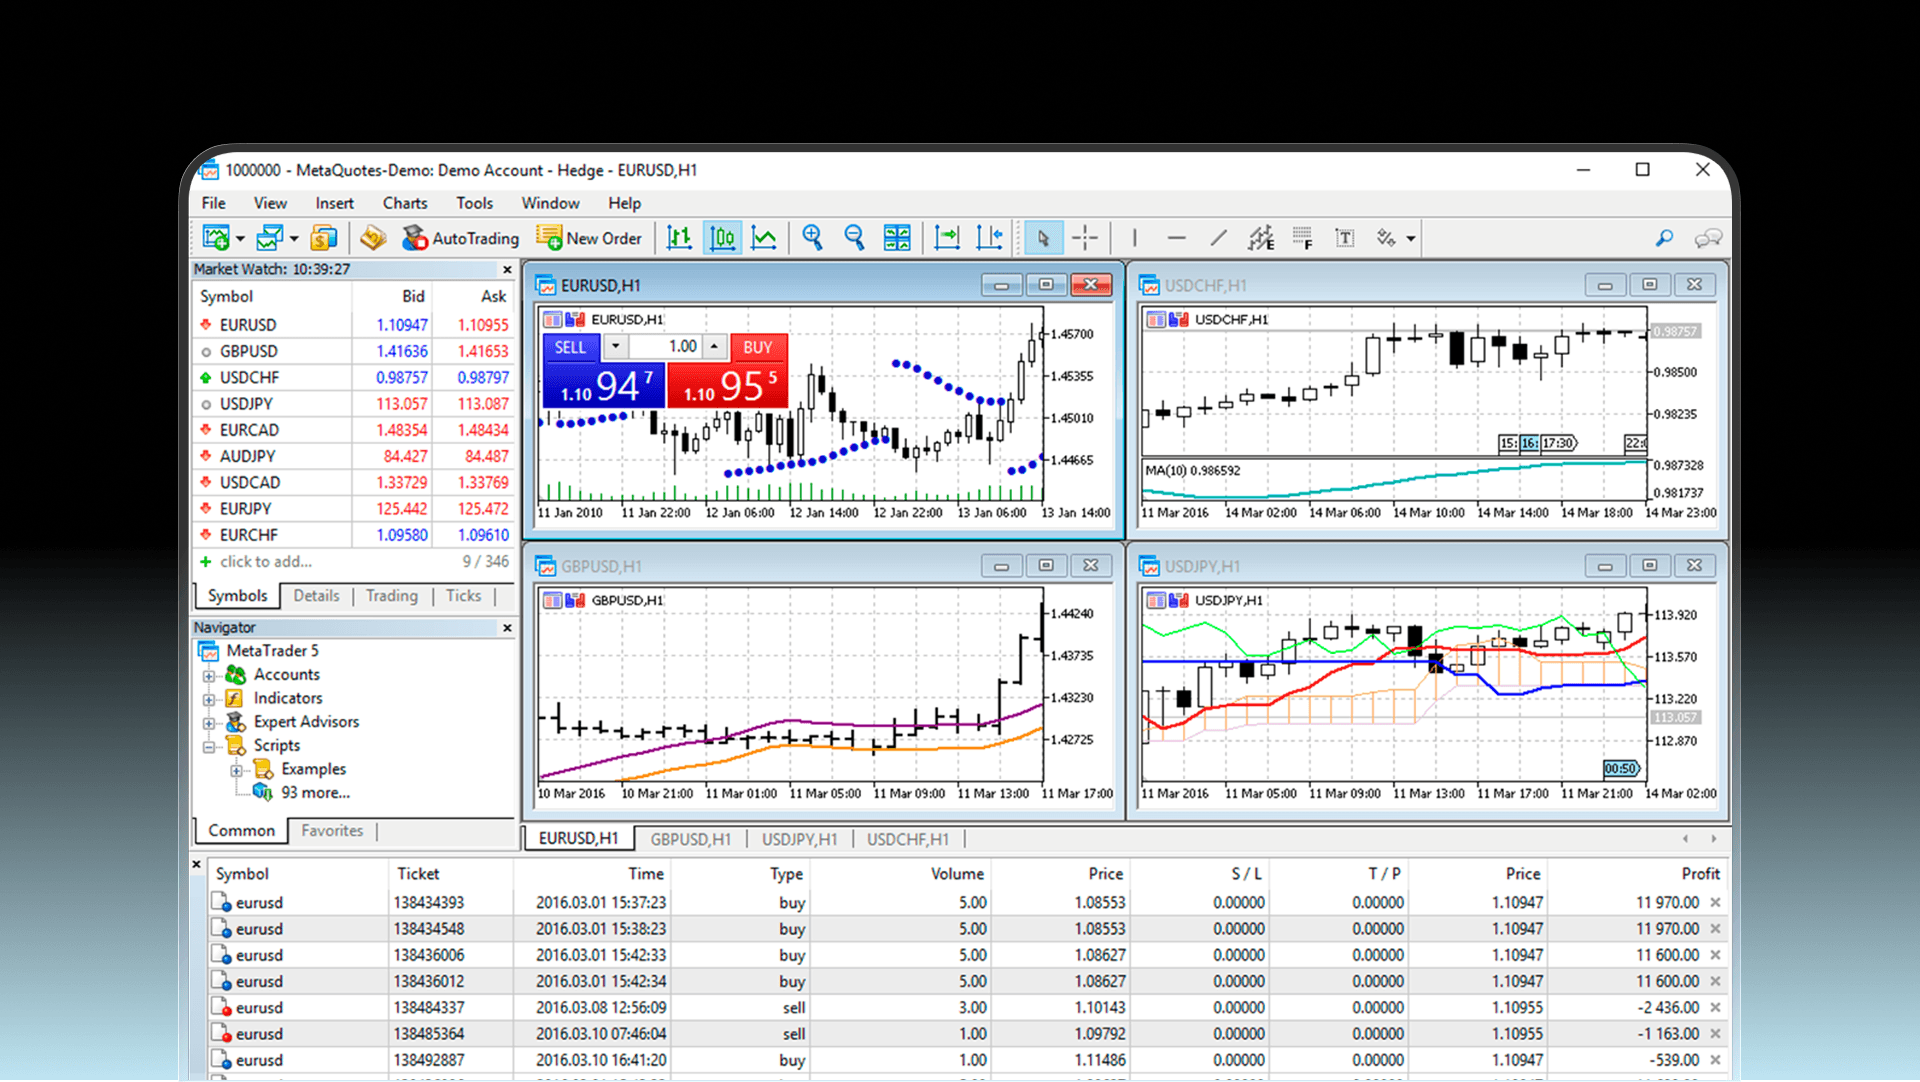Expand the Accounts tree node
This screenshot has width=1920, height=1082.
[x=209, y=676]
